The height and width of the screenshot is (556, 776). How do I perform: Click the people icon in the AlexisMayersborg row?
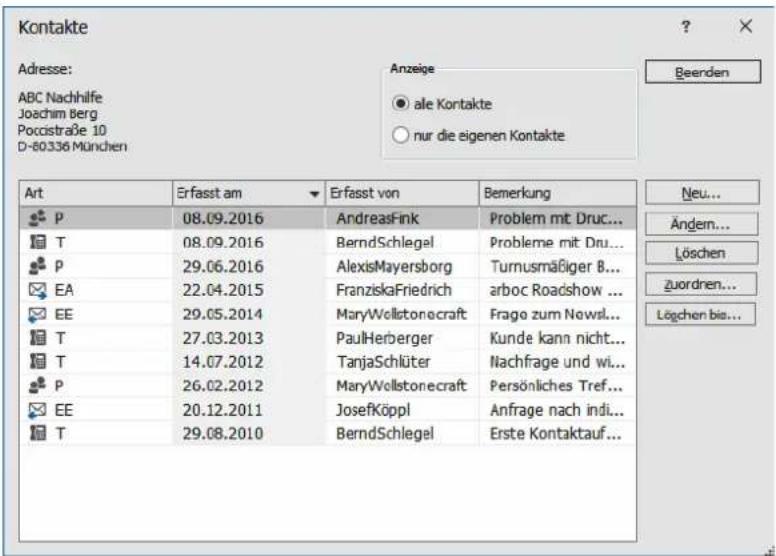tap(37, 266)
